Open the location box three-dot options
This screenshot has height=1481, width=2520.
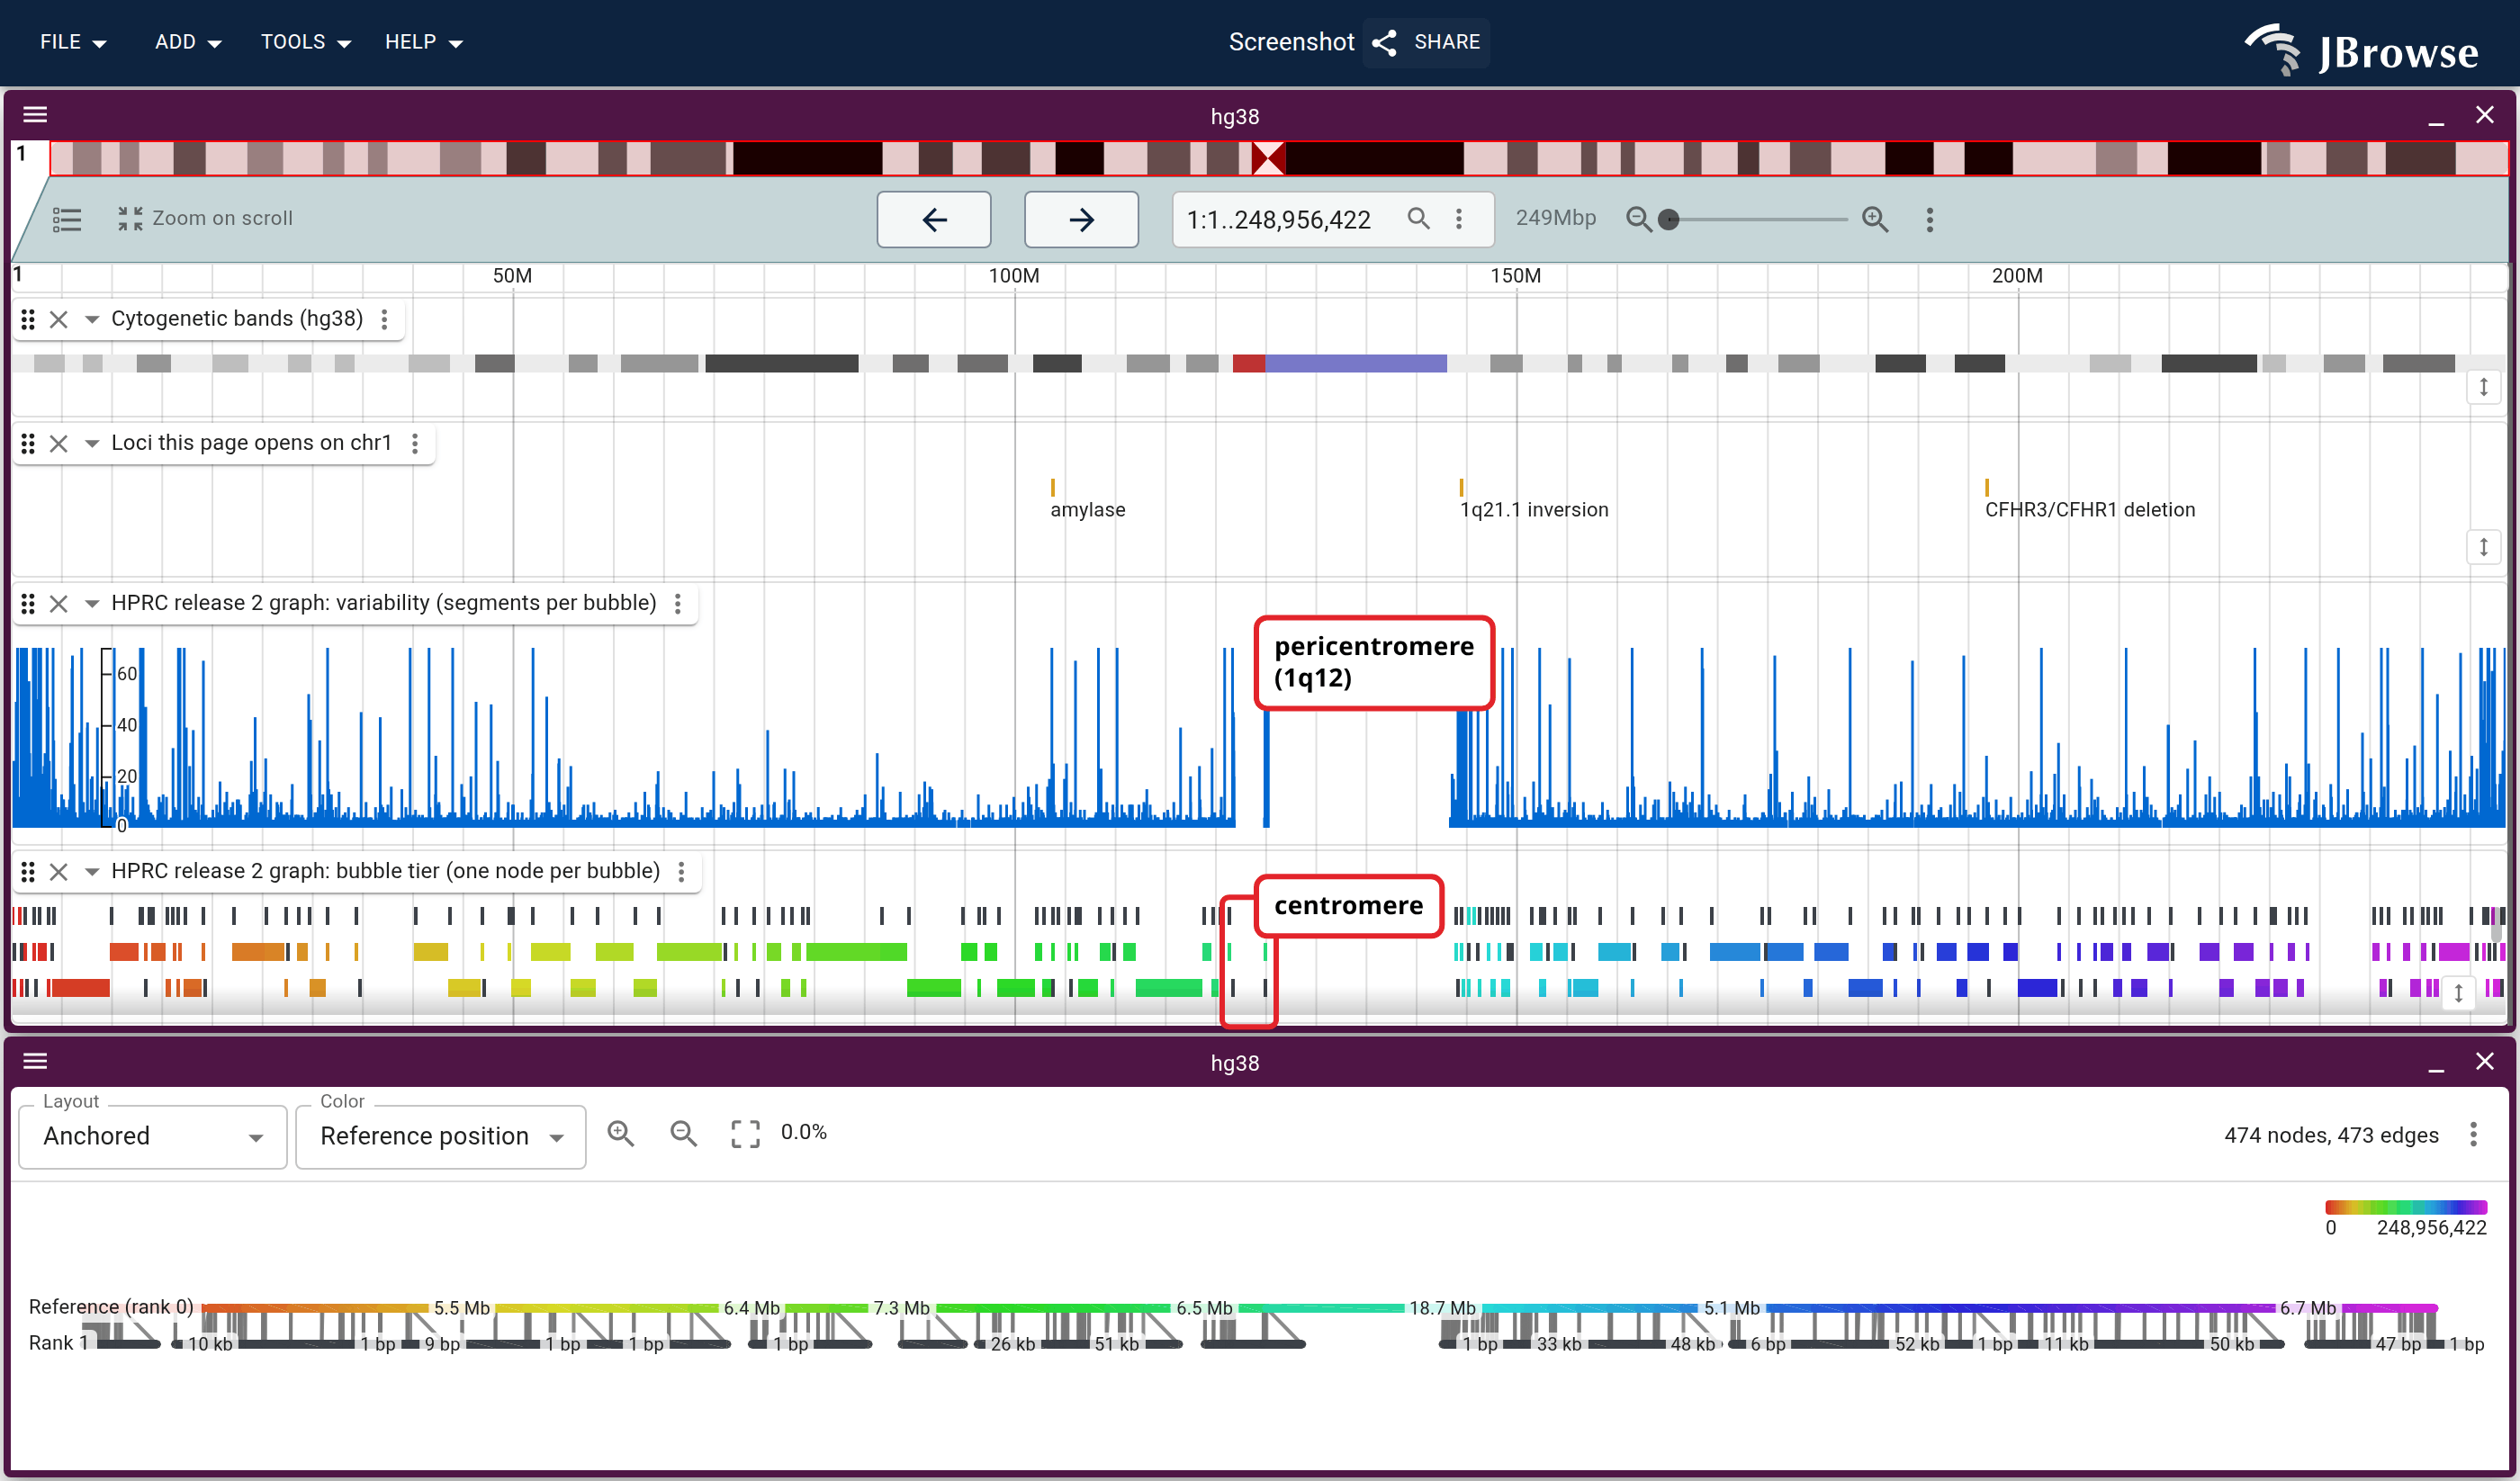tap(1459, 218)
